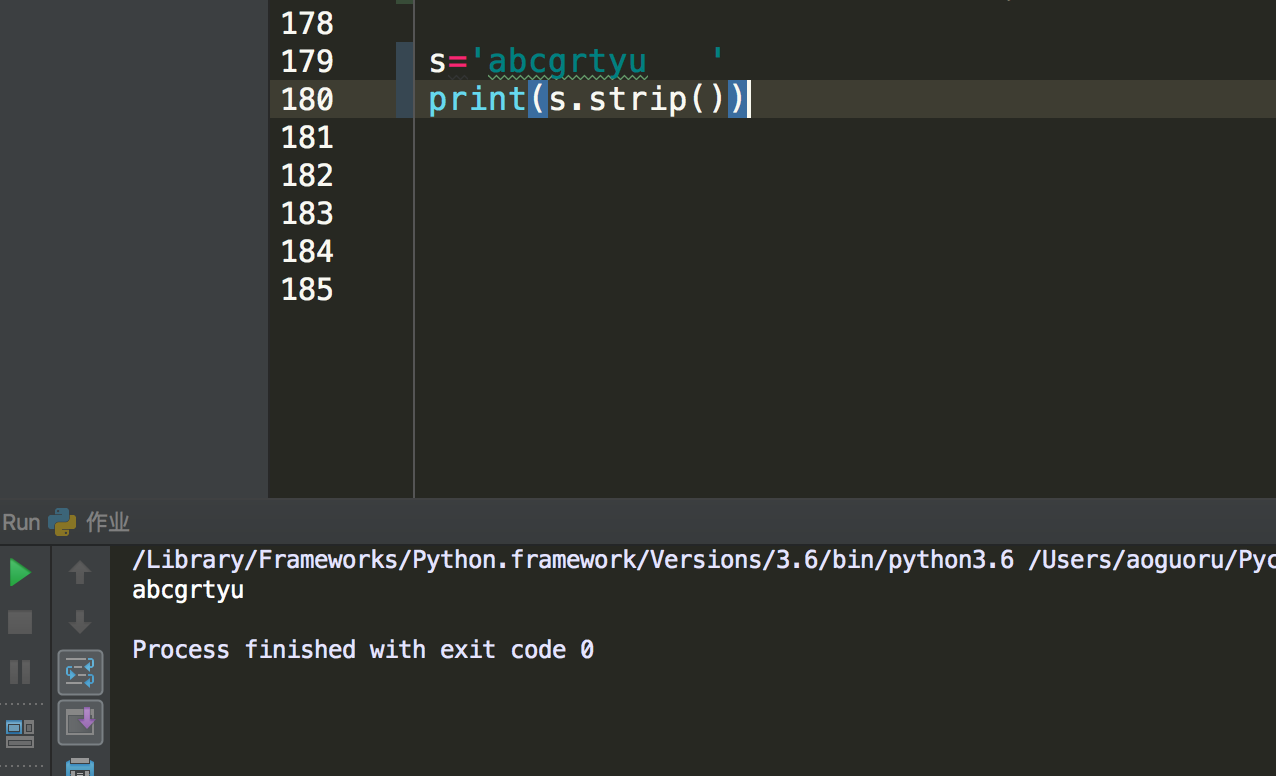
Task: Click the Print icon in Run toolbar
Action: pyautogui.click(x=80, y=767)
